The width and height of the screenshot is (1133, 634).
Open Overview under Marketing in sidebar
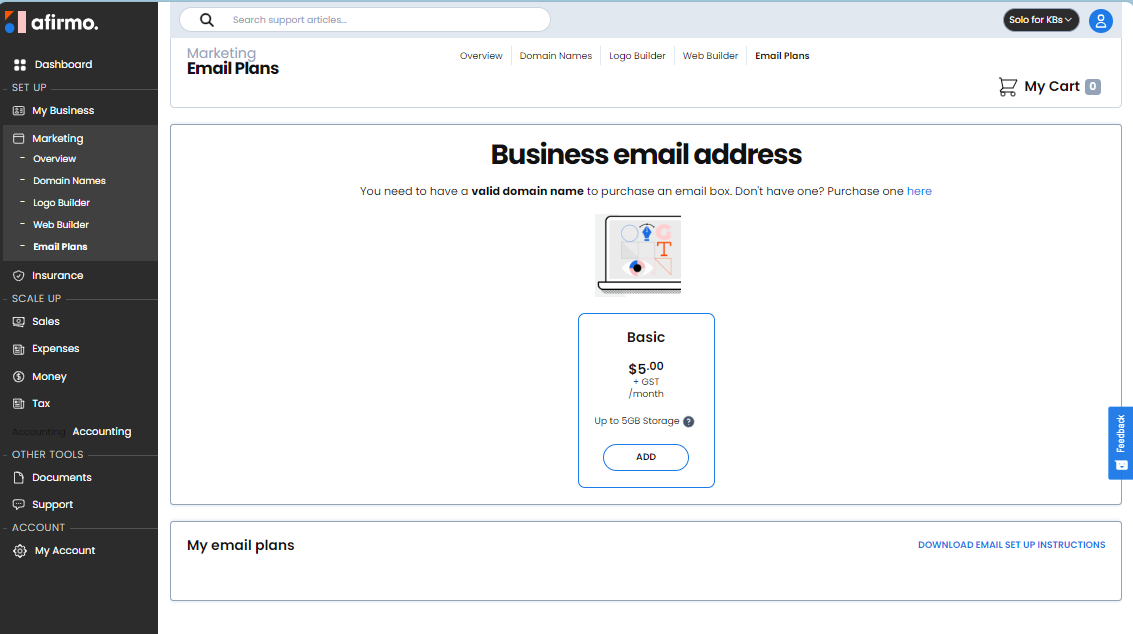pyautogui.click(x=54, y=159)
